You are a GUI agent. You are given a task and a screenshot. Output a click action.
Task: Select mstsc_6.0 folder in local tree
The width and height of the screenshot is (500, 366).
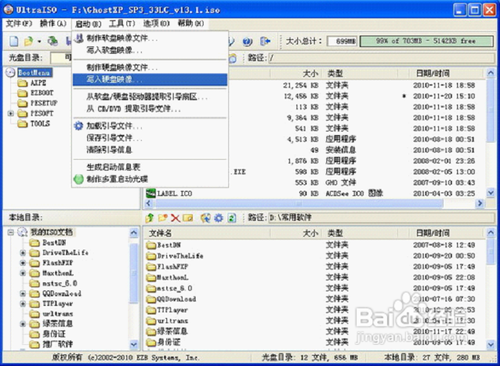(60, 283)
